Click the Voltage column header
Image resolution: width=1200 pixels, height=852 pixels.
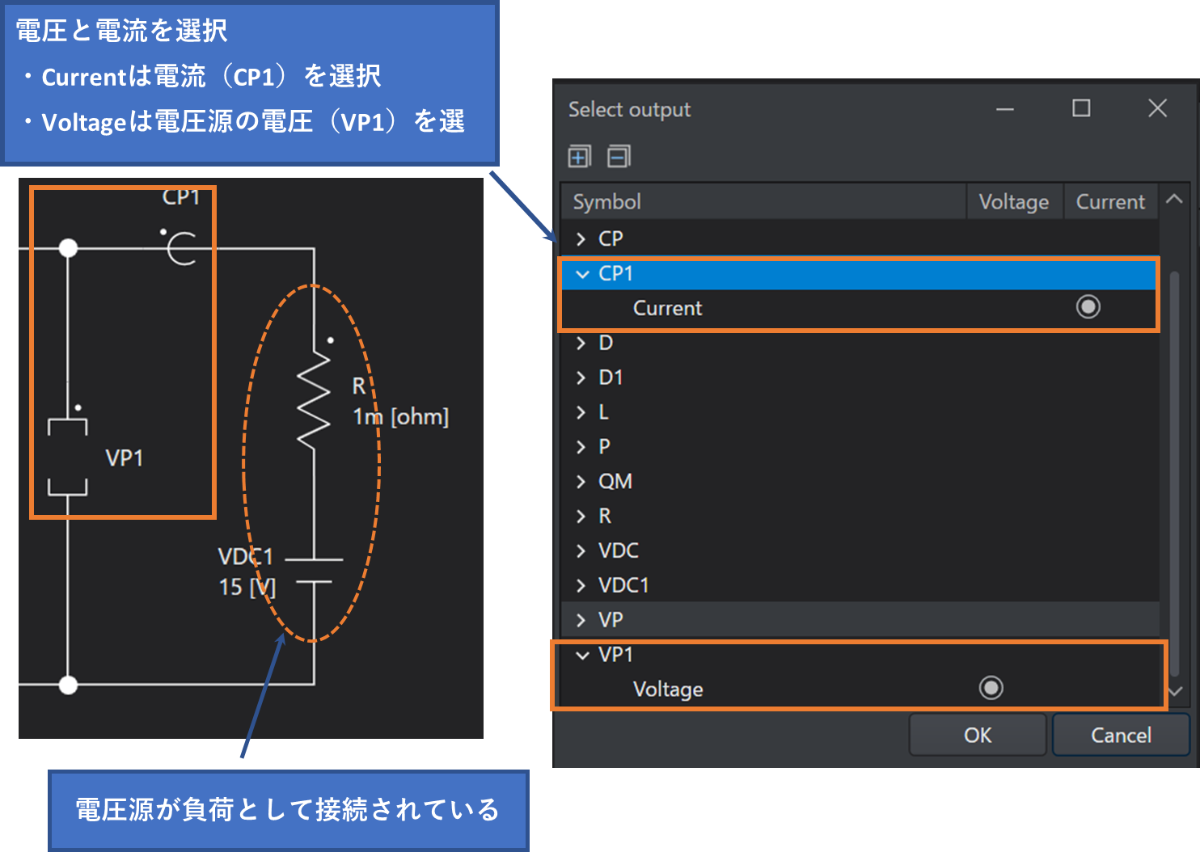click(x=1014, y=202)
